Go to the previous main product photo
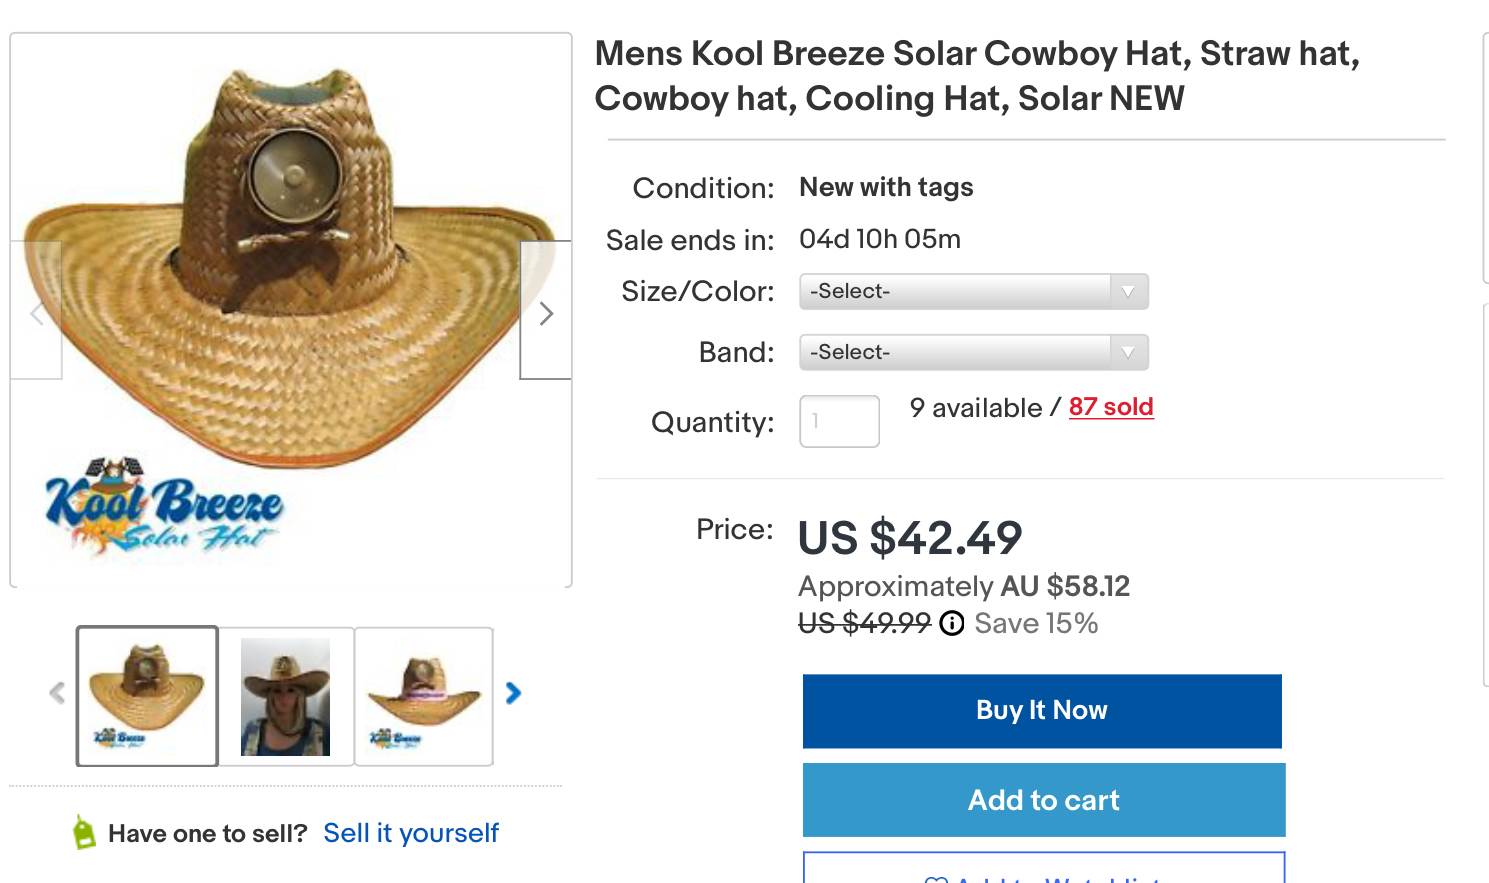The image size is (1489, 883). 36,312
